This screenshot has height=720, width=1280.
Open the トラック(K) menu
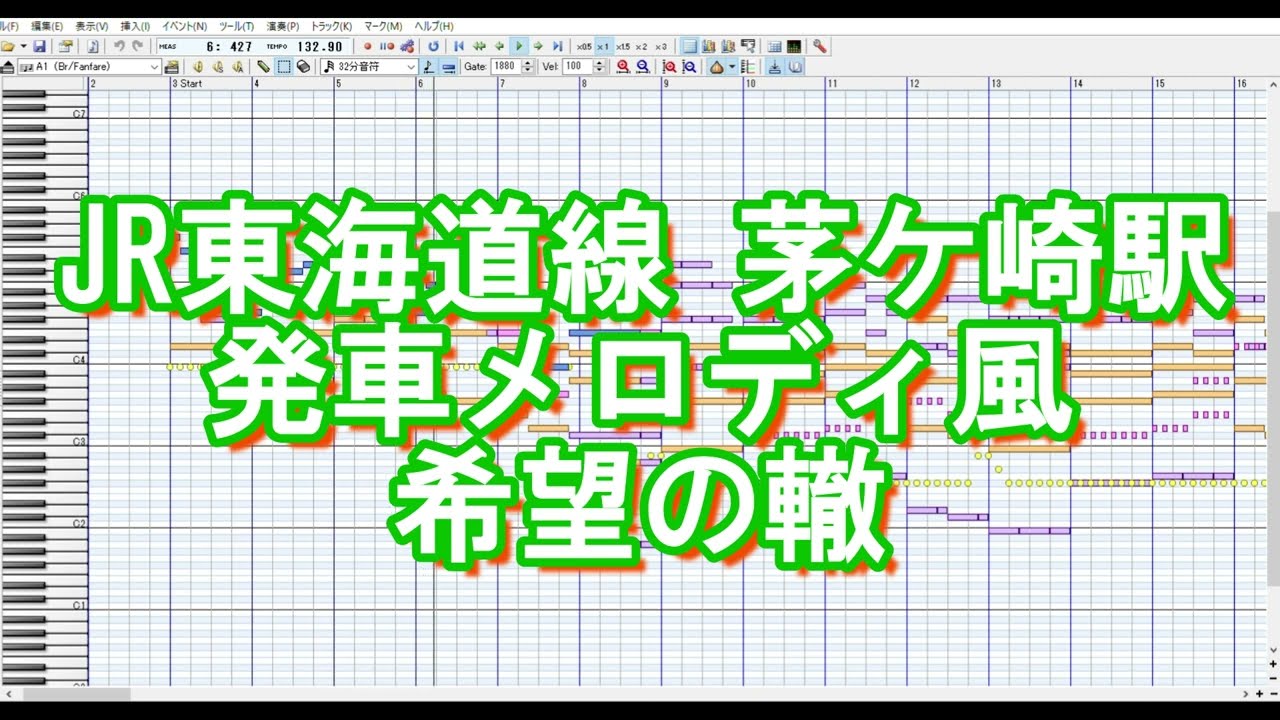point(331,26)
